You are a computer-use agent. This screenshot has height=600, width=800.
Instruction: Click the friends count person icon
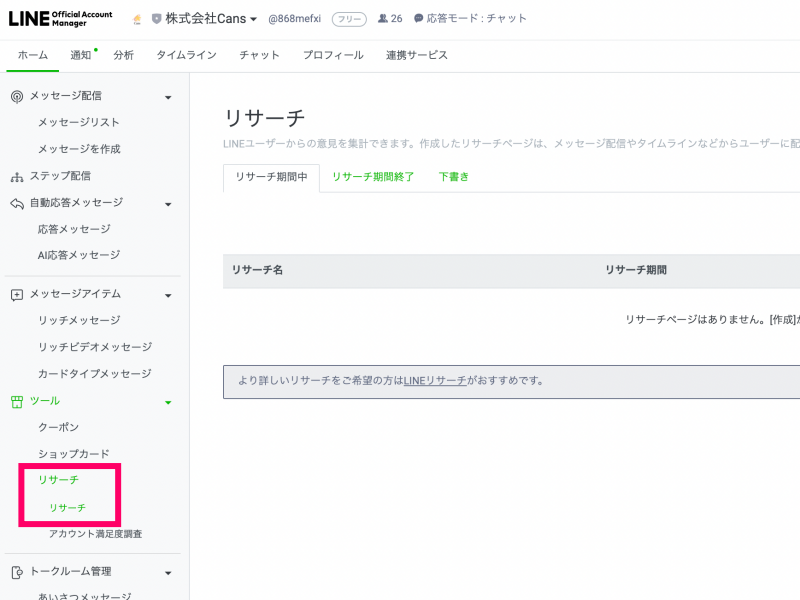(383, 19)
